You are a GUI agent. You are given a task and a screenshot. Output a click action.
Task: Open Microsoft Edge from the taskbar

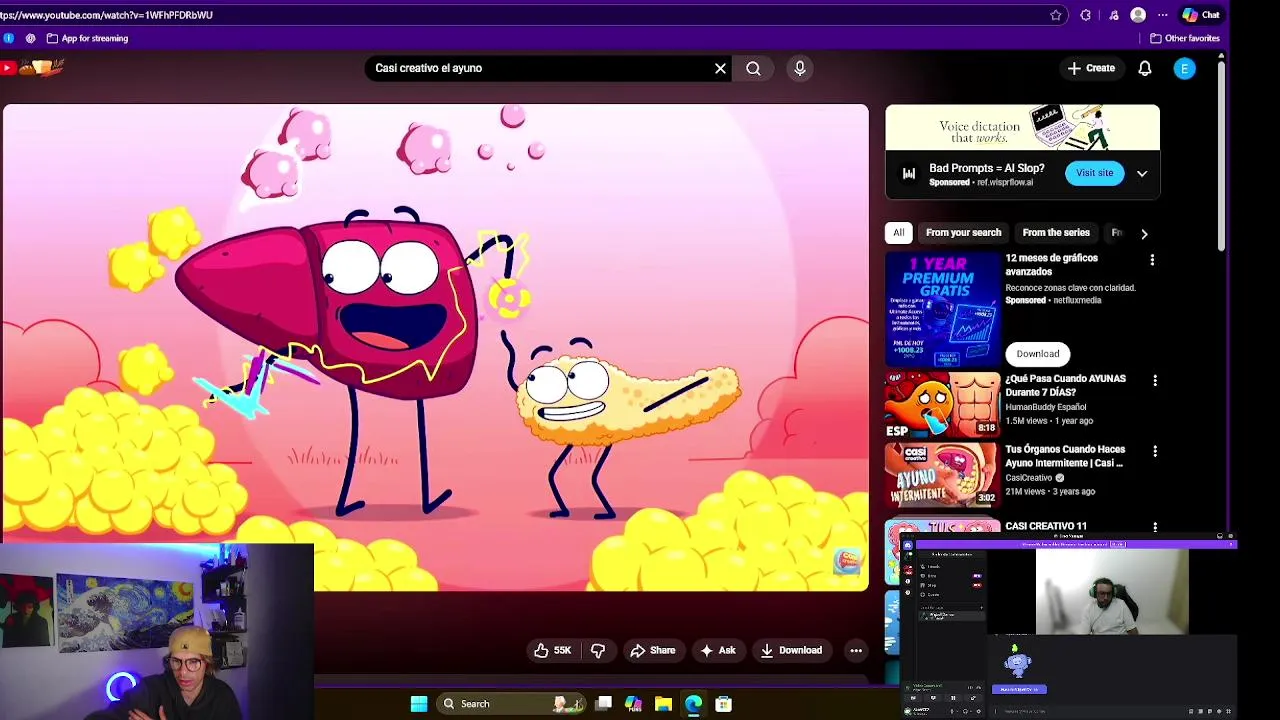693,704
